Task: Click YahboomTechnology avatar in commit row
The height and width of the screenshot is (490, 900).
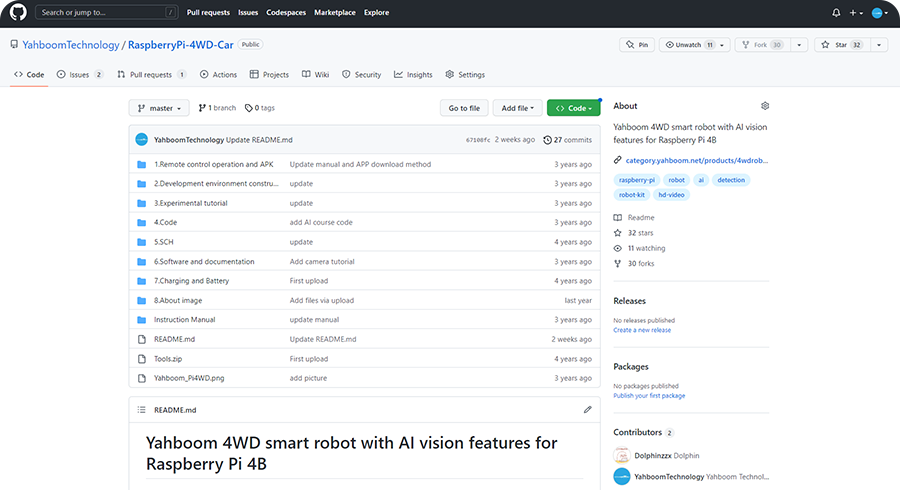Action: tap(141, 139)
